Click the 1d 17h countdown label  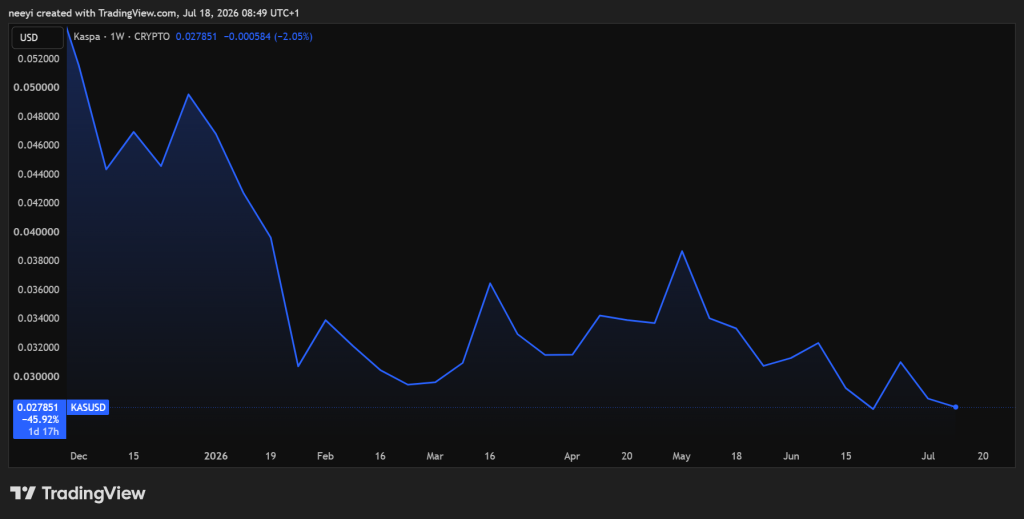point(43,432)
